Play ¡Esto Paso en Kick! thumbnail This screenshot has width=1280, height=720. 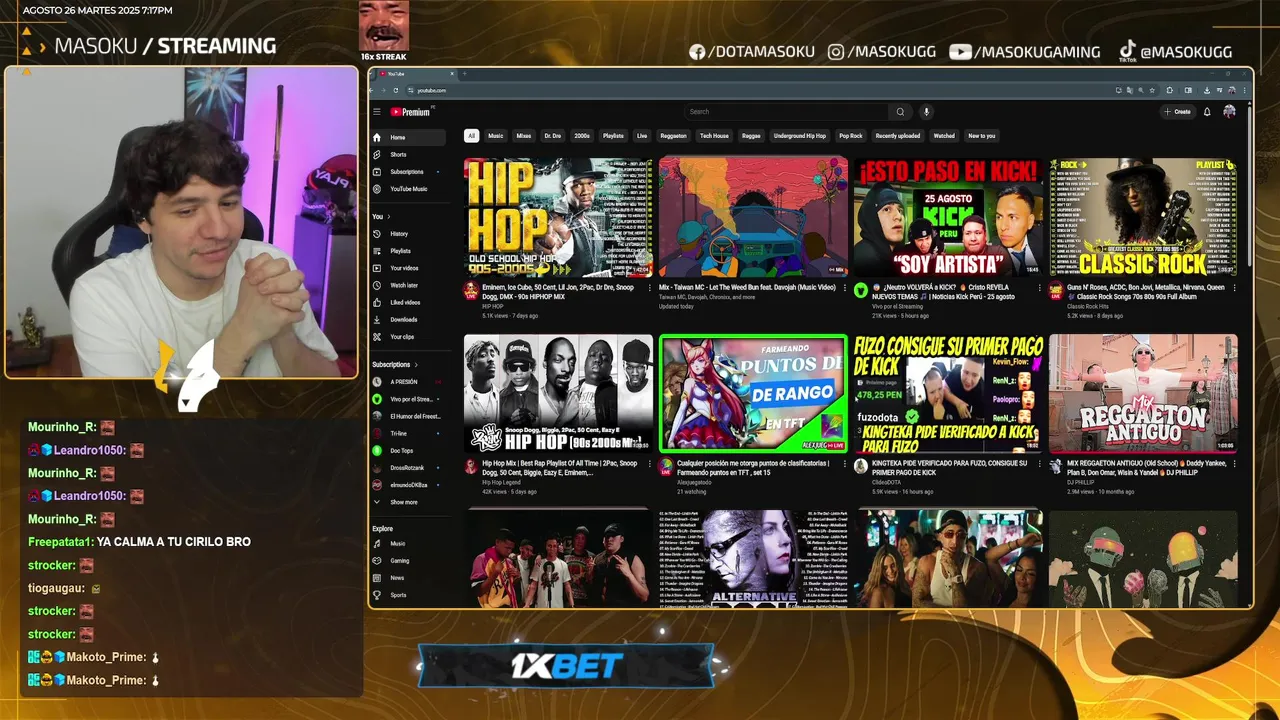pos(948,217)
